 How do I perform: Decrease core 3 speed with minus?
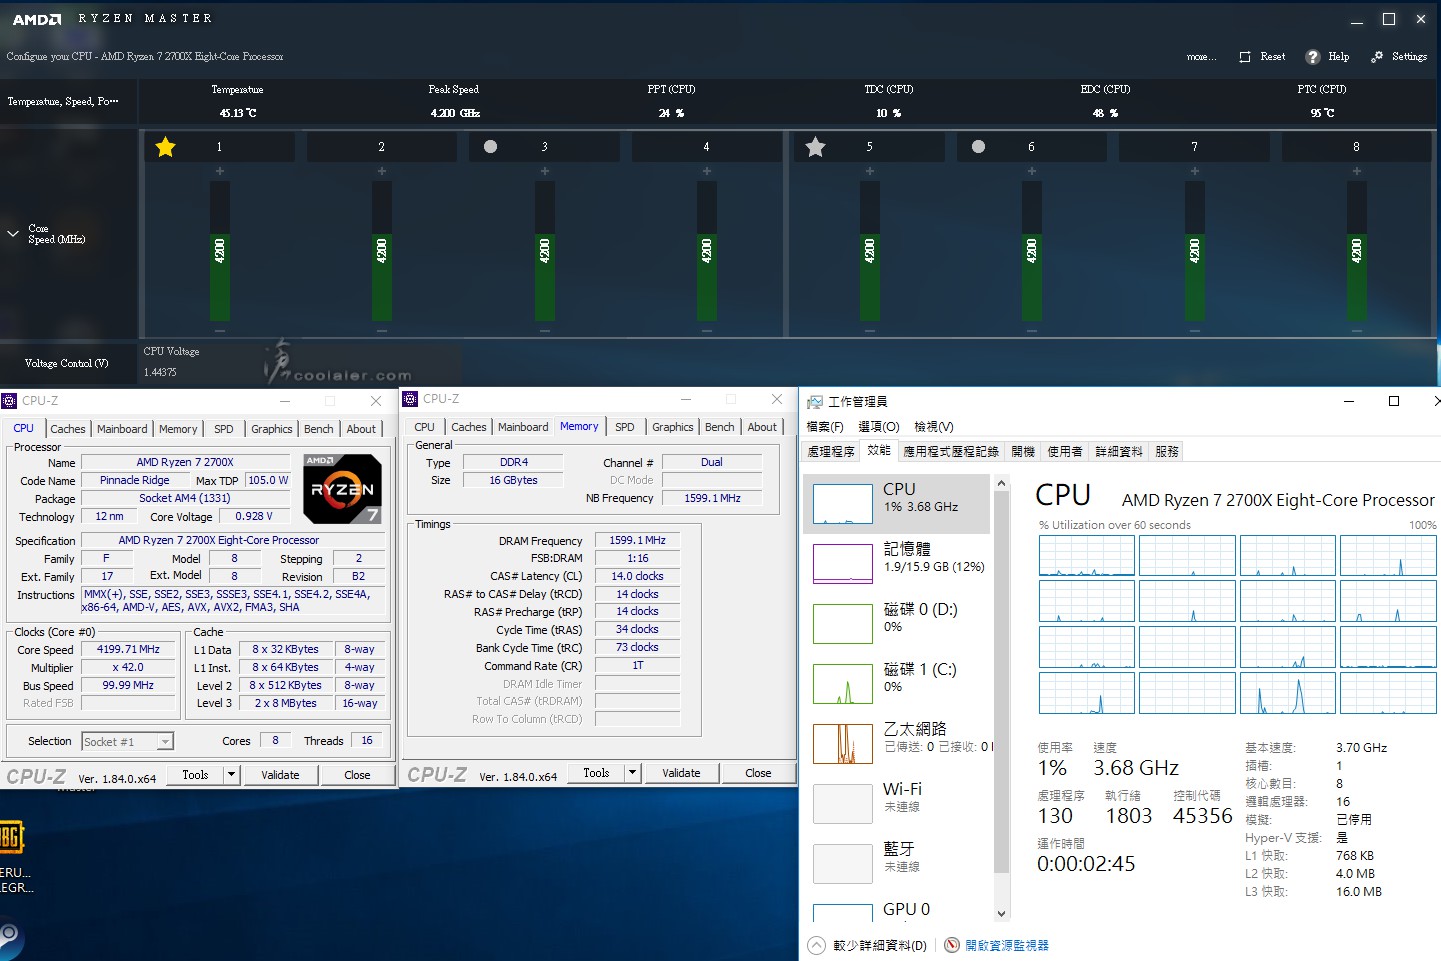tap(545, 331)
